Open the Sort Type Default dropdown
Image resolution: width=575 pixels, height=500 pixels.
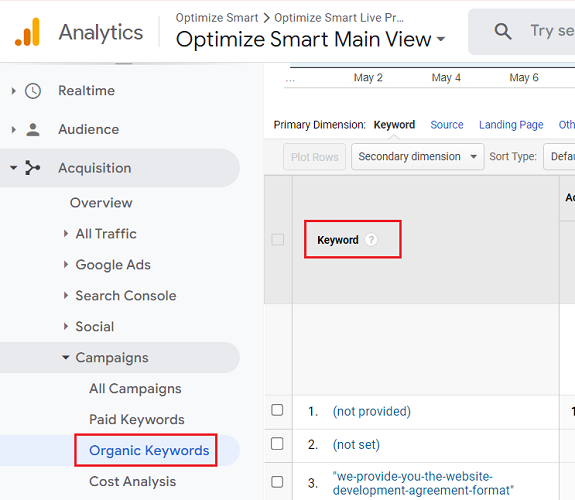(x=559, y=157)
